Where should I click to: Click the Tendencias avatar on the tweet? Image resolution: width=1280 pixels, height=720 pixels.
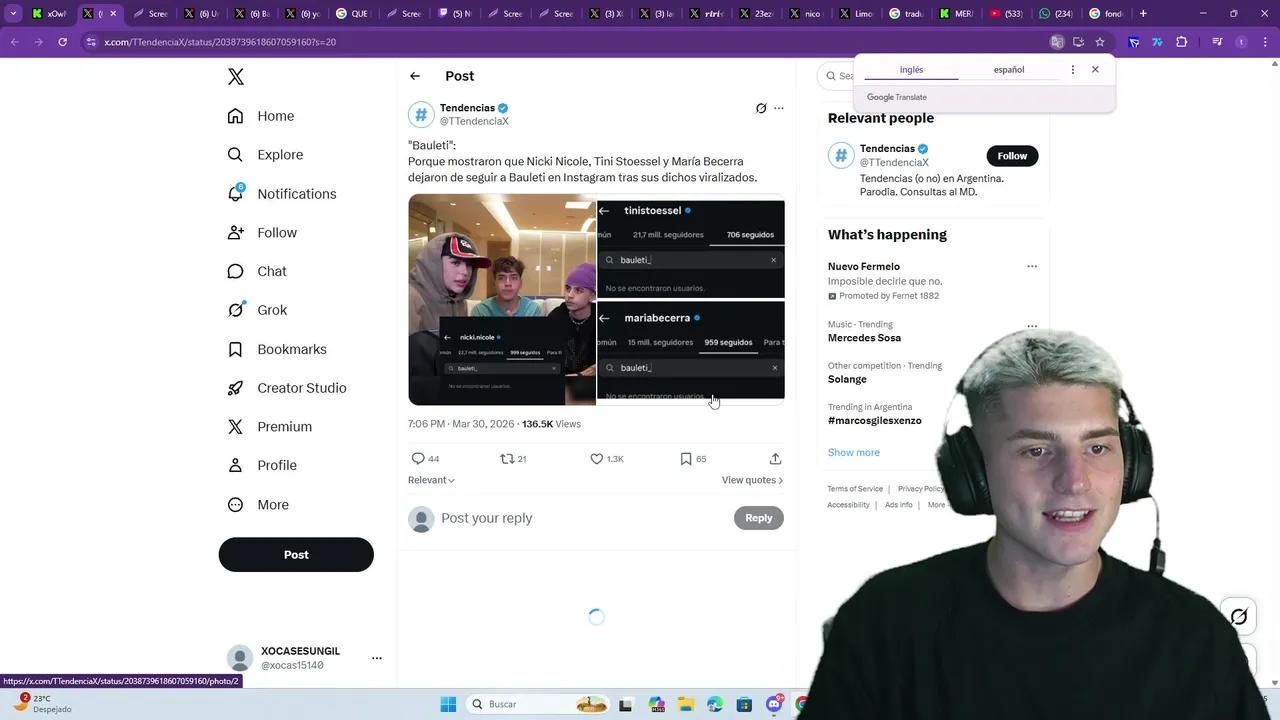pos(421,115)
